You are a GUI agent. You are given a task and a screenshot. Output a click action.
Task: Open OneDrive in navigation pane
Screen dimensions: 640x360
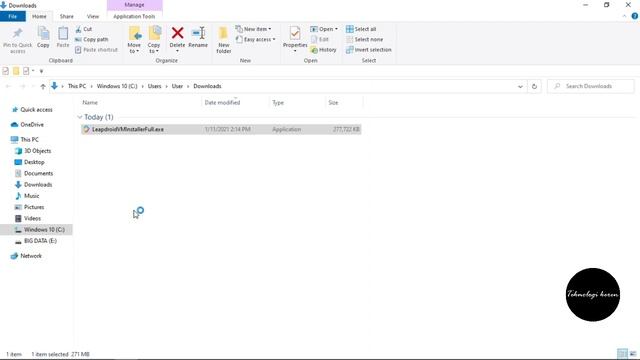click(x=27, y=124)
